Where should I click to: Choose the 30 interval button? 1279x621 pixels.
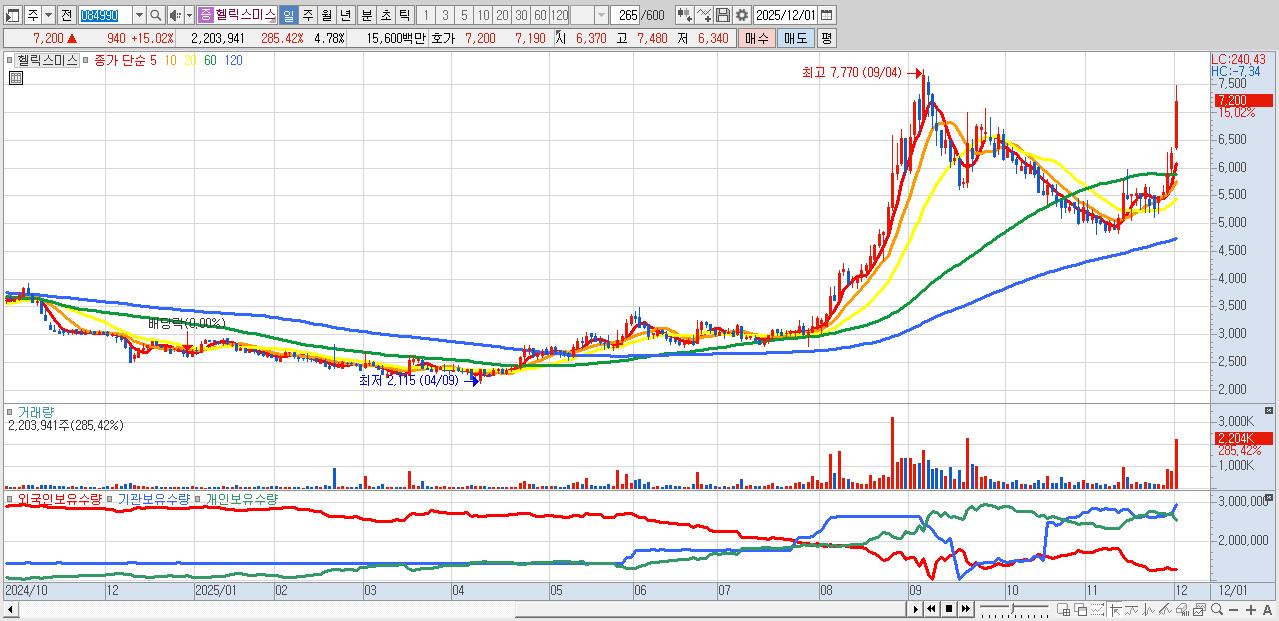pyautogui.click(x=521, y=15)
